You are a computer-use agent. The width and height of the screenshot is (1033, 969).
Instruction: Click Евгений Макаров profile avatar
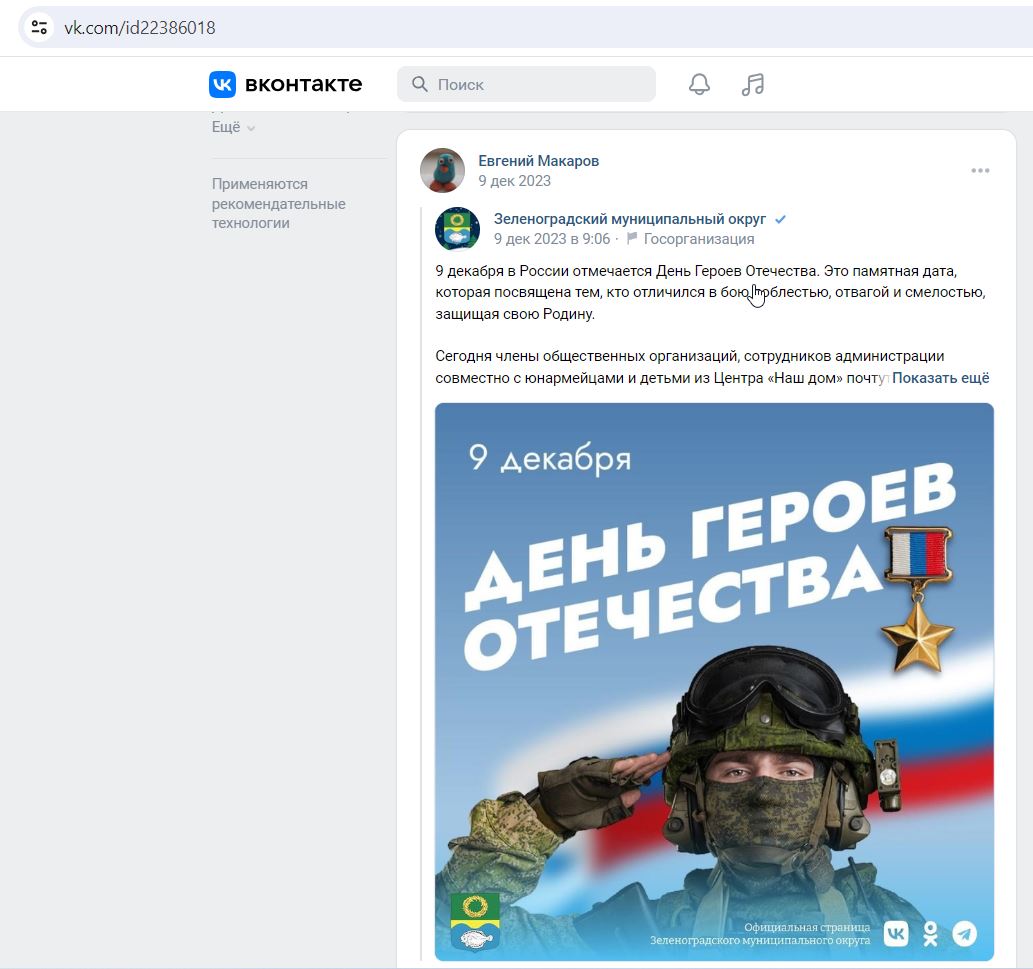tap(442, 170)
